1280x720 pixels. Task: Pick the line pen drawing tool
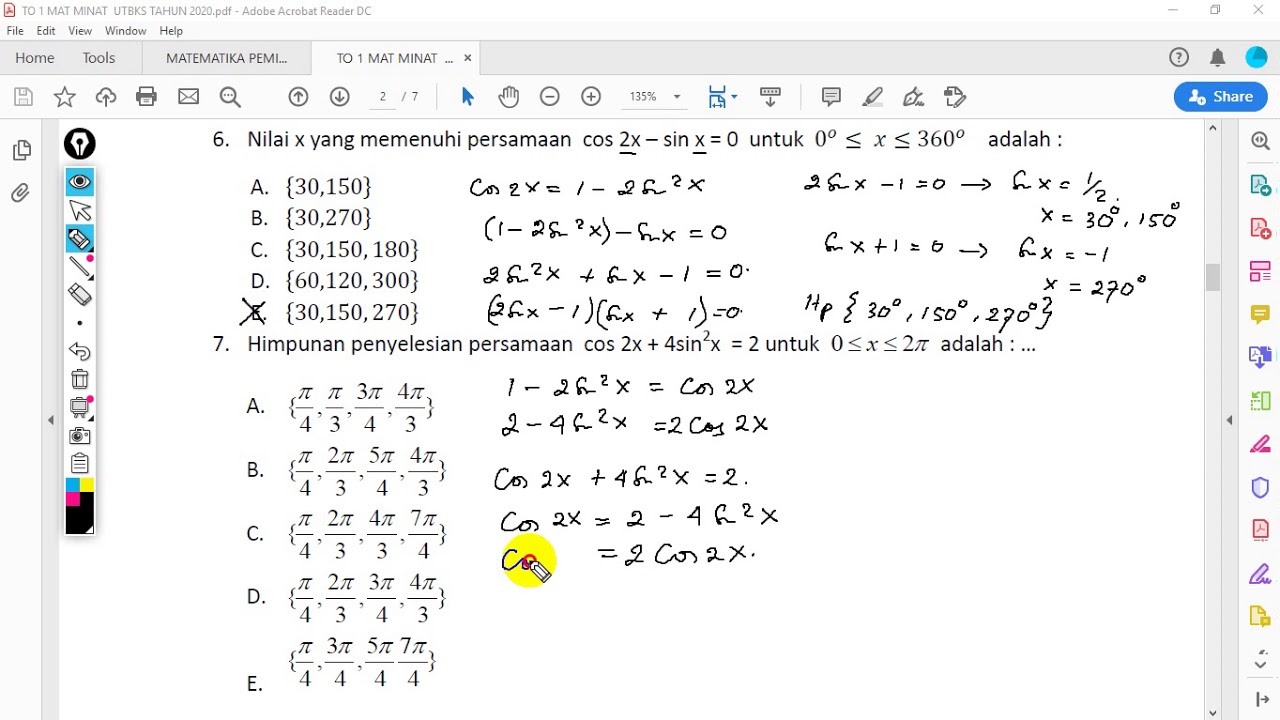pos(80,266)
